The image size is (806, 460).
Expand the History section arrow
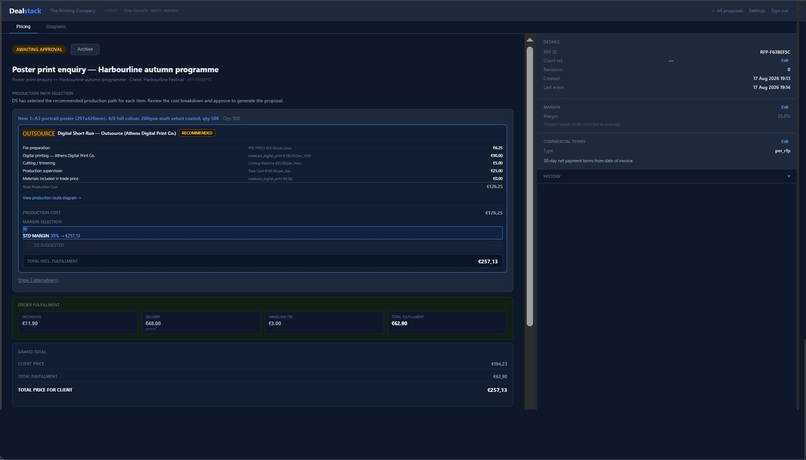pyautogui.click(x=789, y=176)
